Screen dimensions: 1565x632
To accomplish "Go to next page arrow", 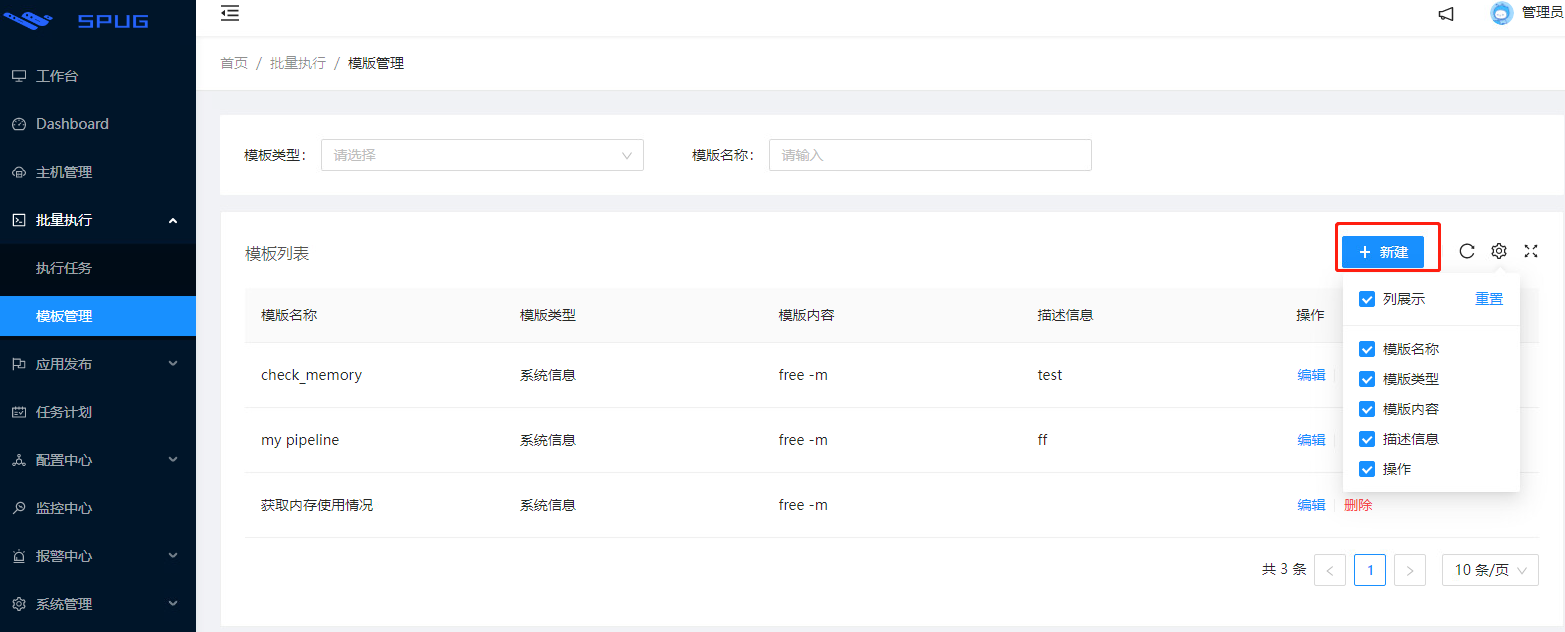I will 1410,570.
